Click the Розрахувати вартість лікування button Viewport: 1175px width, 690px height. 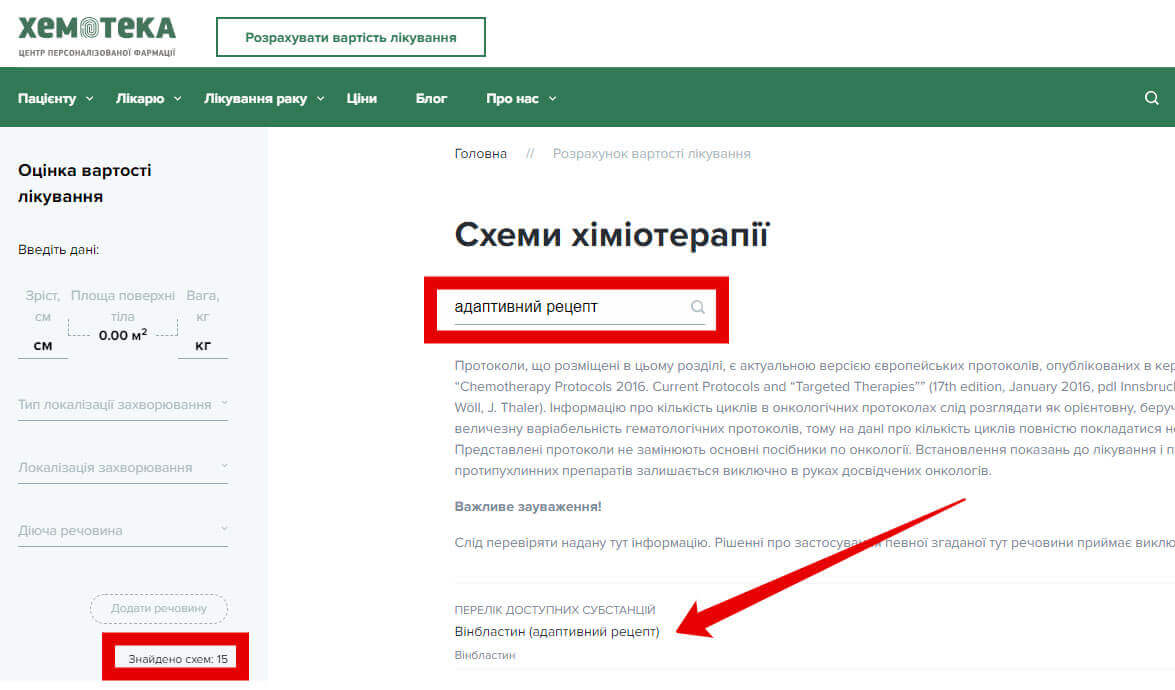click(x=350, y=36)
